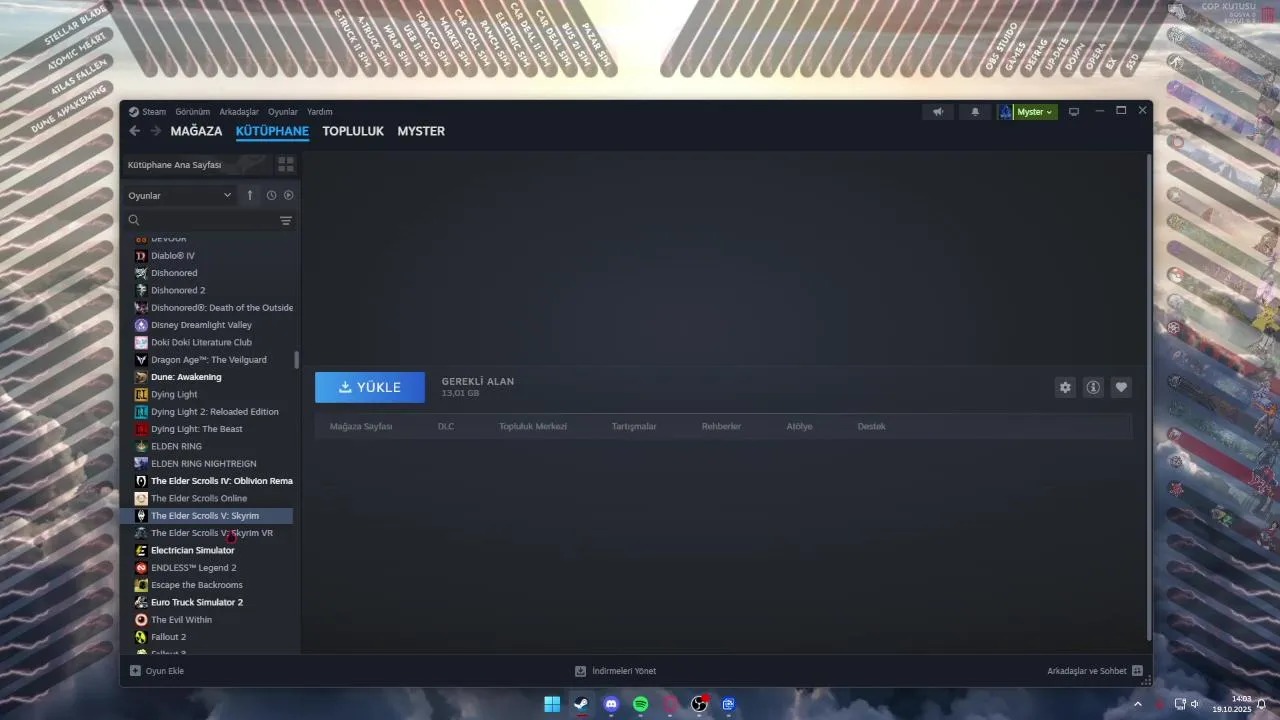Click İndirmeleri Yönet at bottom
Image resolution: width=1280 pixels, height=720 pixels.
[x=624, y=671]
